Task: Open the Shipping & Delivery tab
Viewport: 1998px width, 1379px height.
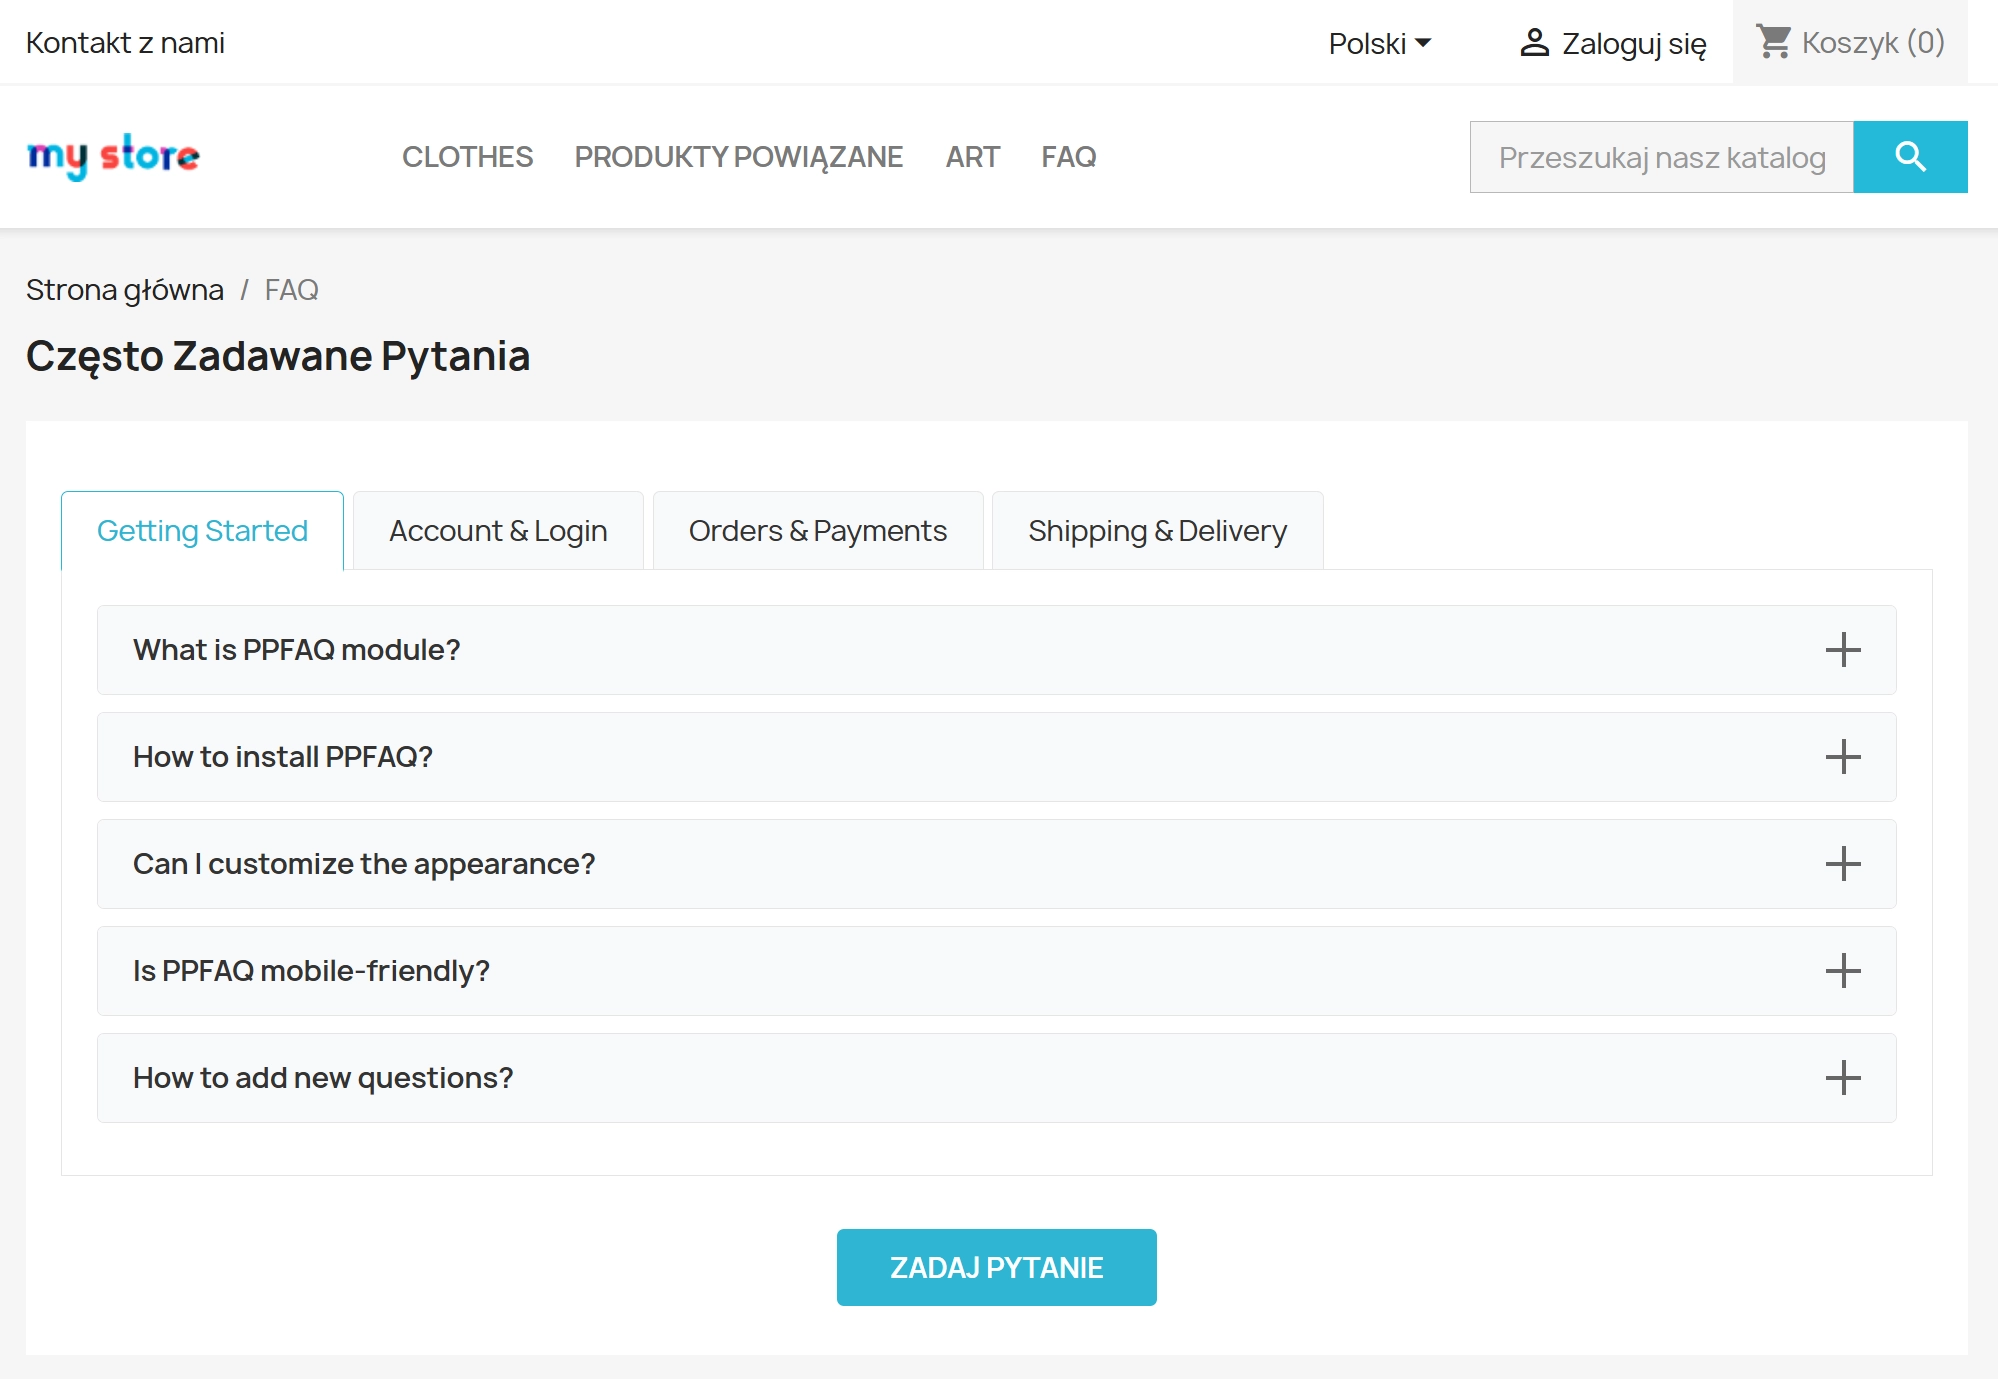Action: click(x=1158, y=530)
